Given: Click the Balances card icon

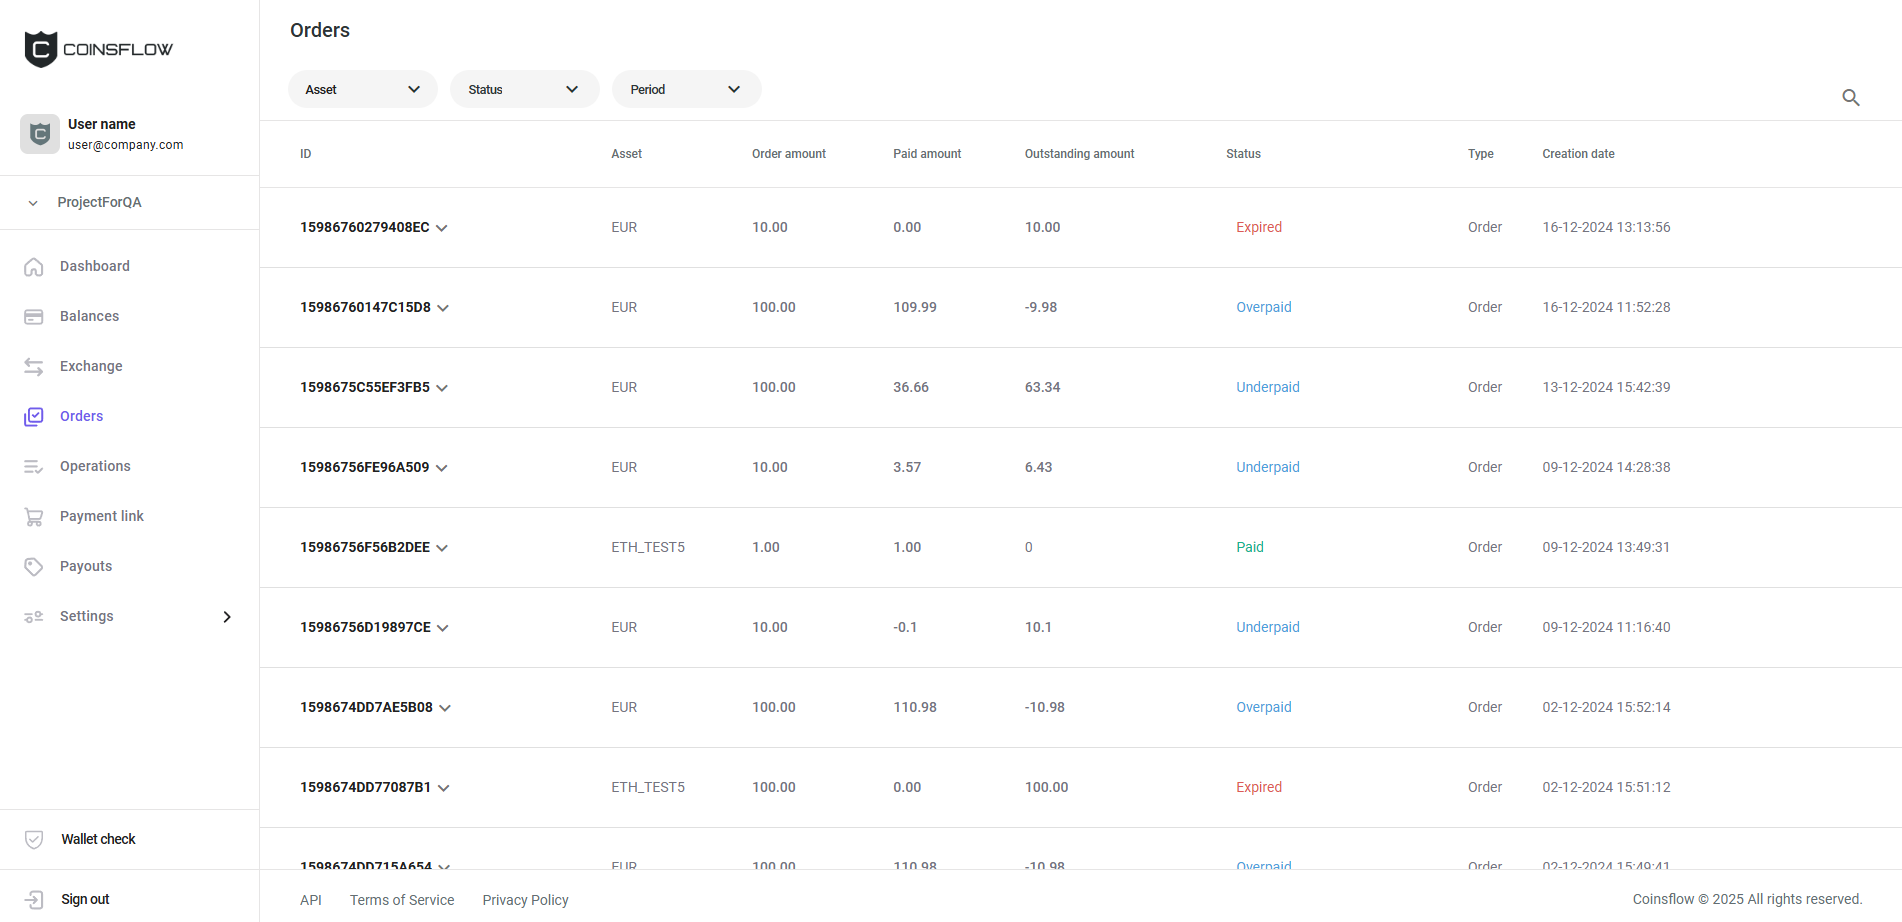Looking at the screenshot, I should (34, 317).
